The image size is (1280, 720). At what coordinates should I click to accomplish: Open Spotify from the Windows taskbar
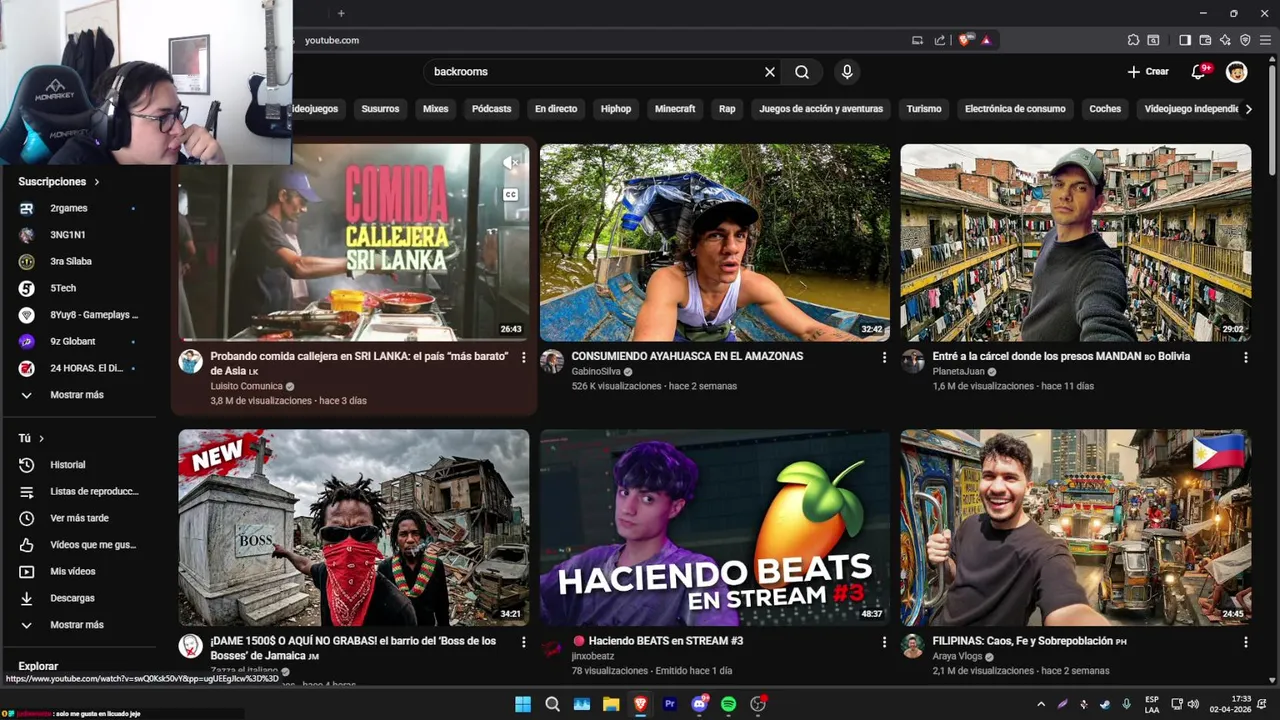click(x=729, y=704)
